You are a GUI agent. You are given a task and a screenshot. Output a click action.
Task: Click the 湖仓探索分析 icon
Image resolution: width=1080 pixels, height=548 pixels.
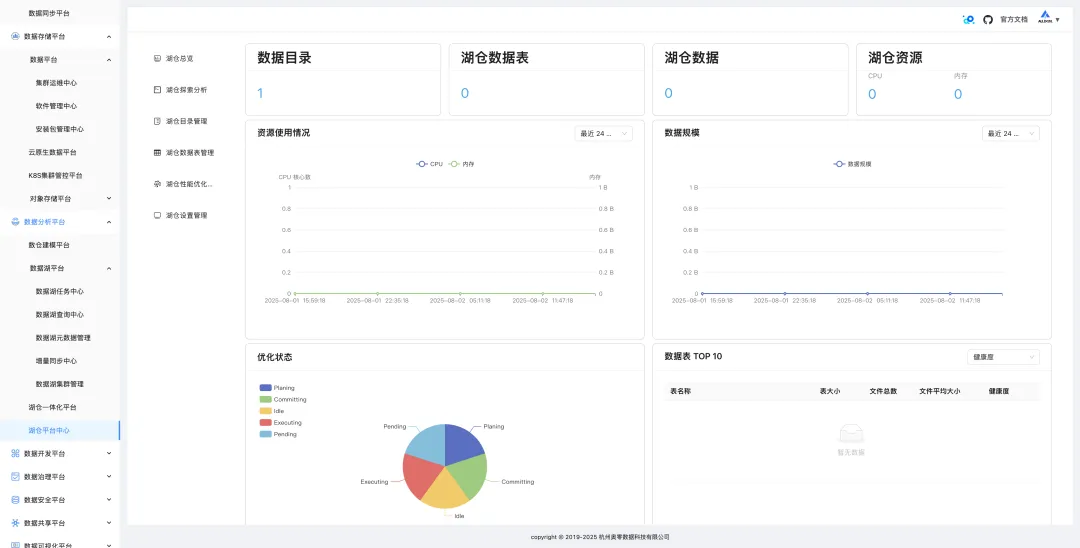coord(157,89)
